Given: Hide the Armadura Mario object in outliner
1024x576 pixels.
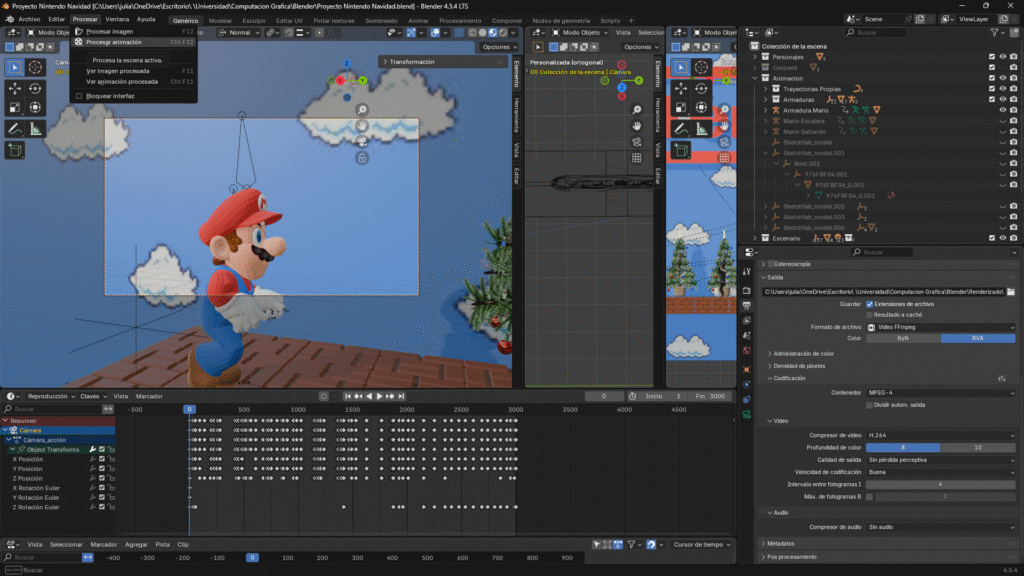Looking at the screenshot, I should pos(1002,110).
